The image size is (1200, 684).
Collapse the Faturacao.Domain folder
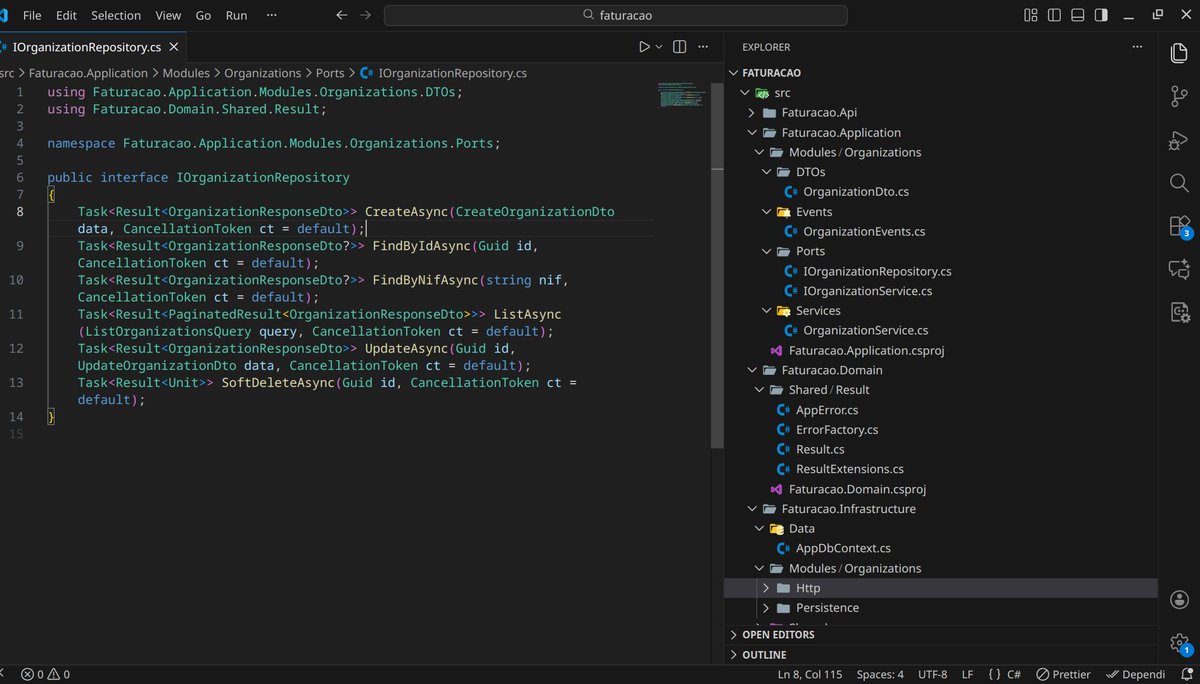pos(752,370)
